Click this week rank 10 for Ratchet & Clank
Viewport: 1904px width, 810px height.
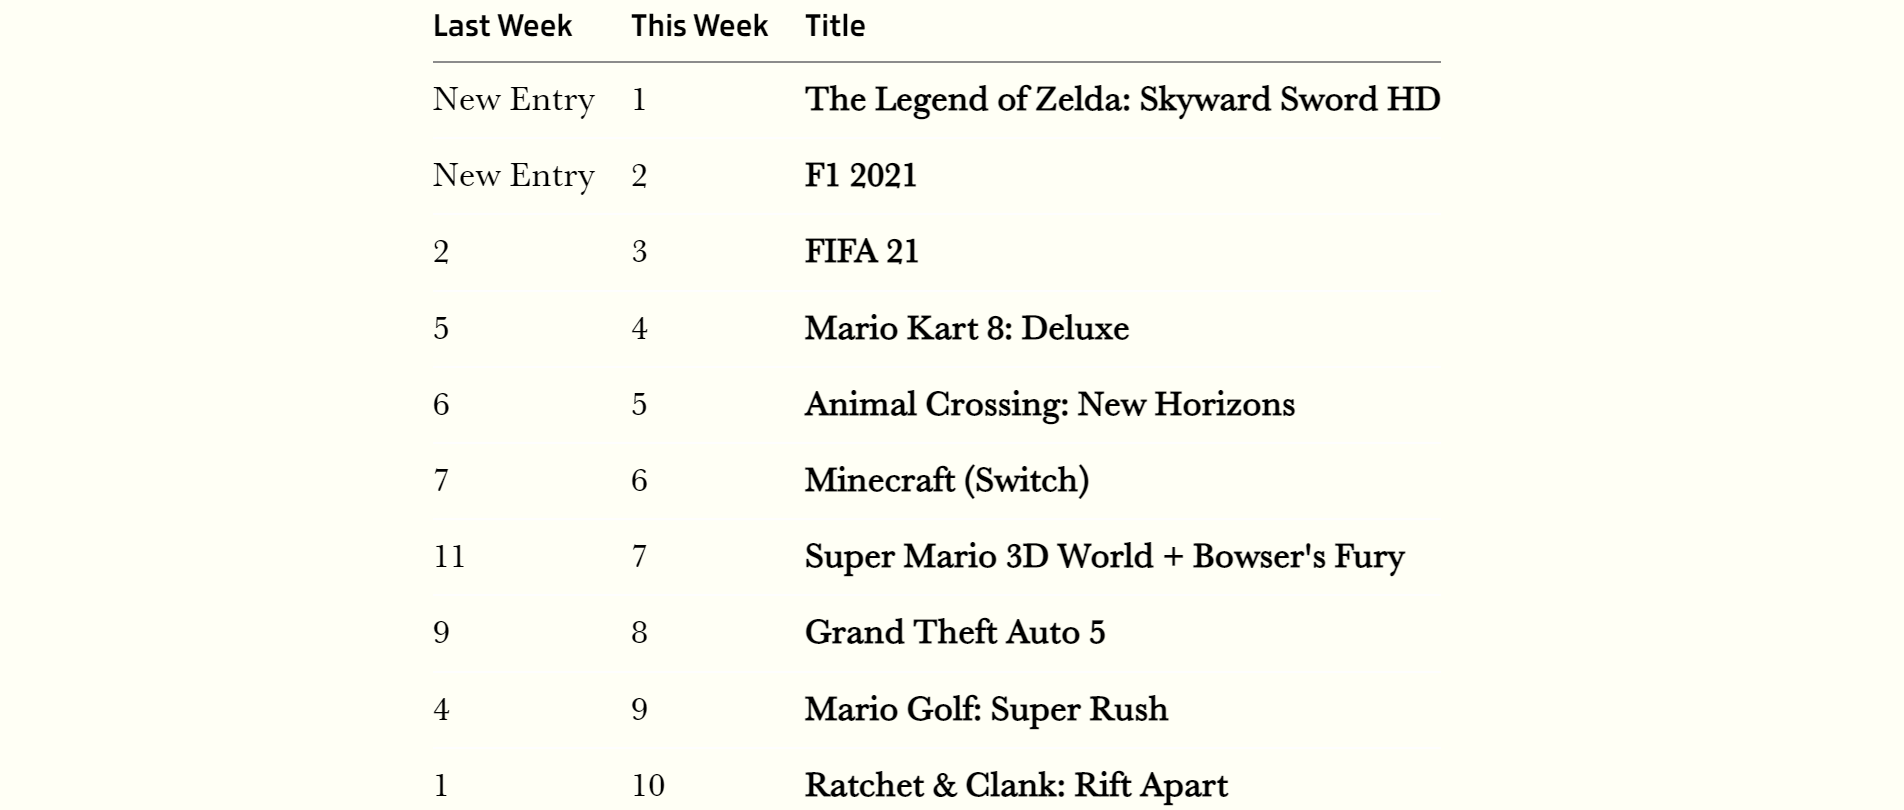(x=648, y=786)
